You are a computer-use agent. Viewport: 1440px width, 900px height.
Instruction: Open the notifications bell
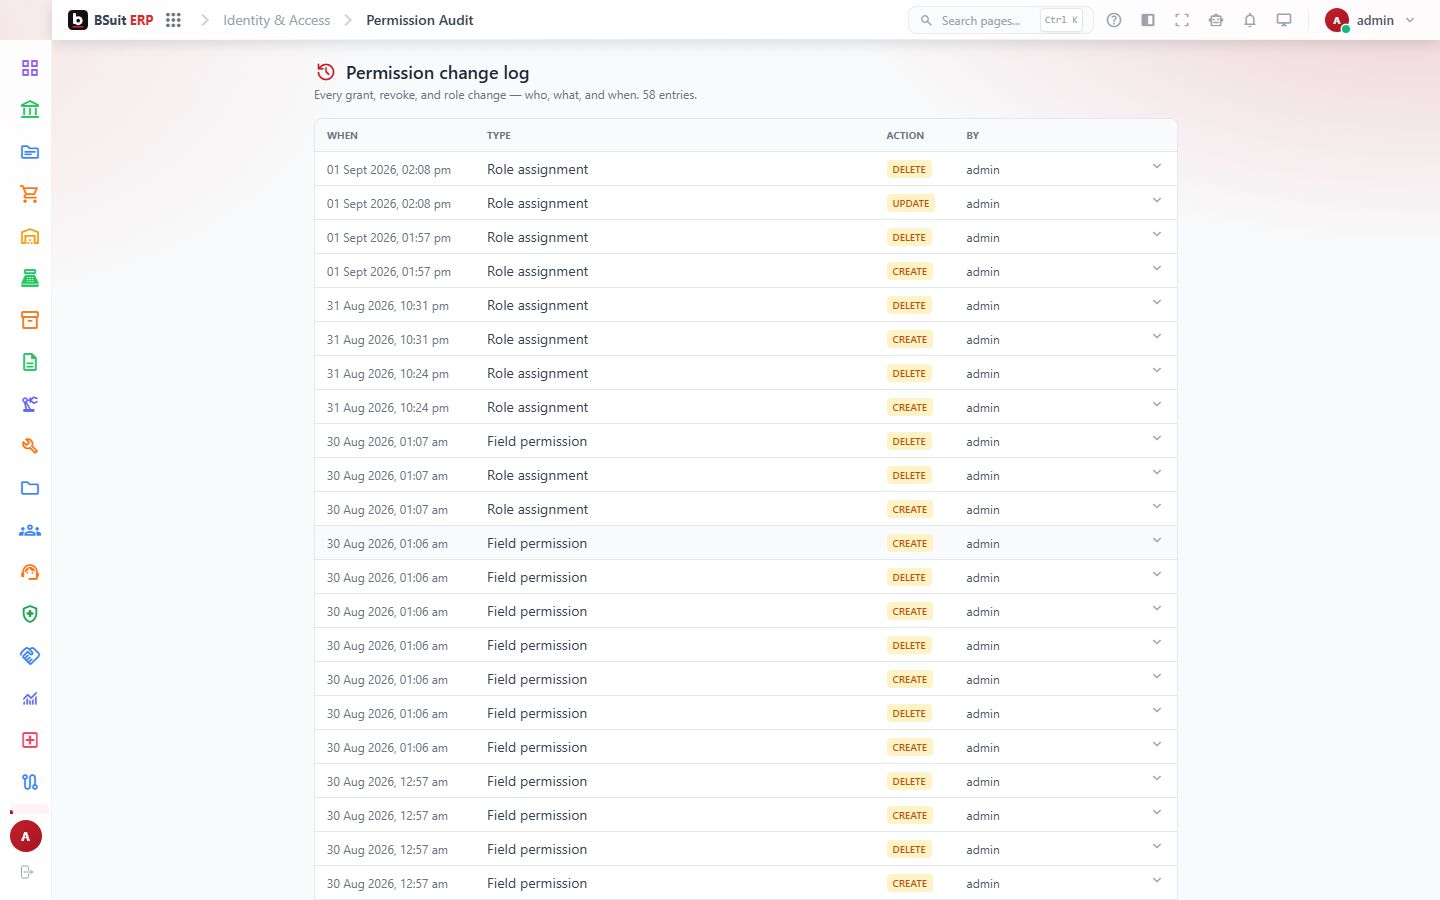[x=1250, y=20]
